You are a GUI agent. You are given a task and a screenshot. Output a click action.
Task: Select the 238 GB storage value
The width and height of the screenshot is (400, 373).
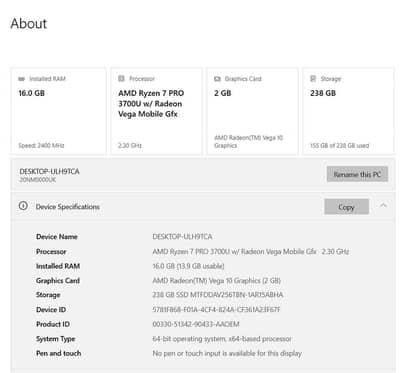coord(323,93)
